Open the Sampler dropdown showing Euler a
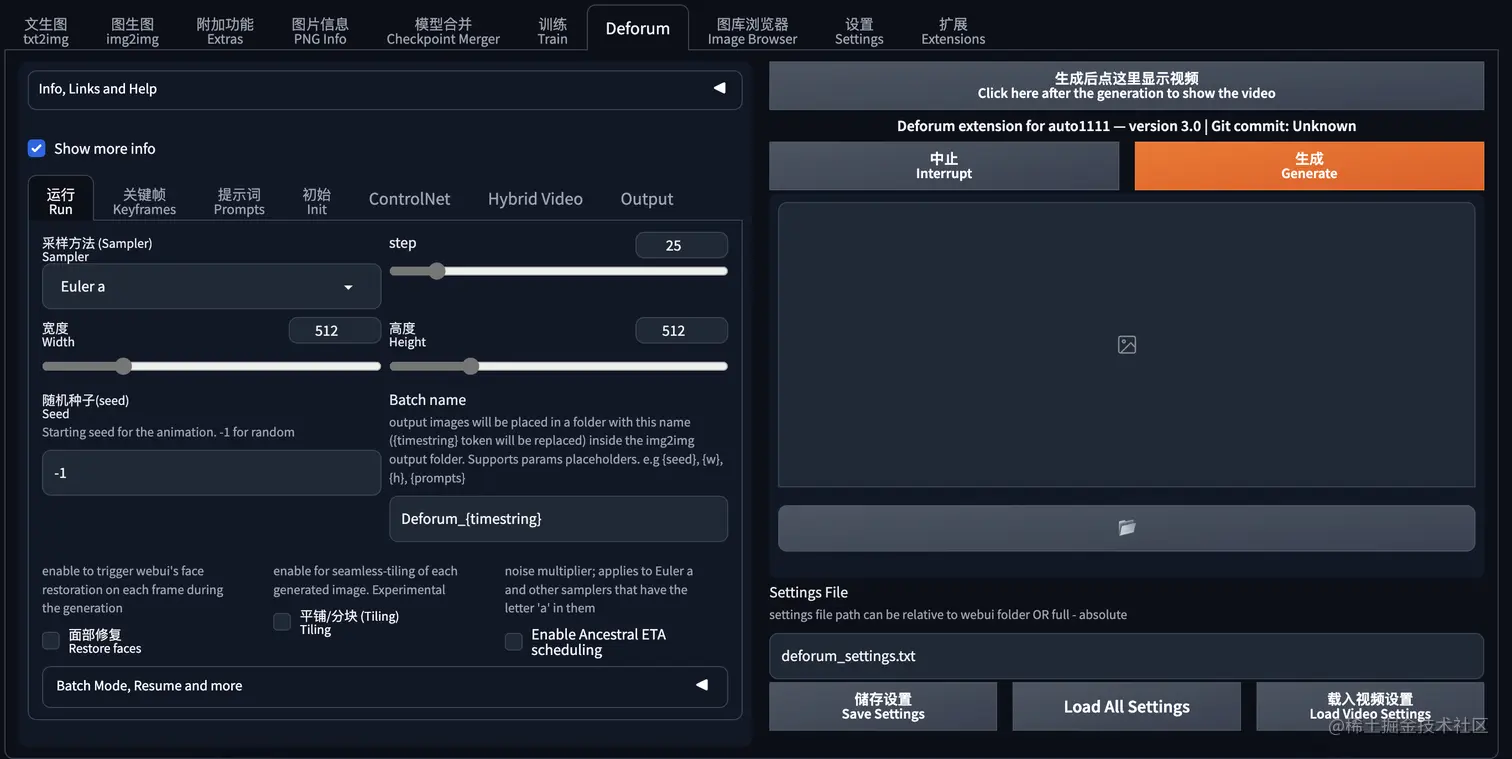Image resolution: width=1512 pixels, height=759 pixels. click(x=210, y=286)
